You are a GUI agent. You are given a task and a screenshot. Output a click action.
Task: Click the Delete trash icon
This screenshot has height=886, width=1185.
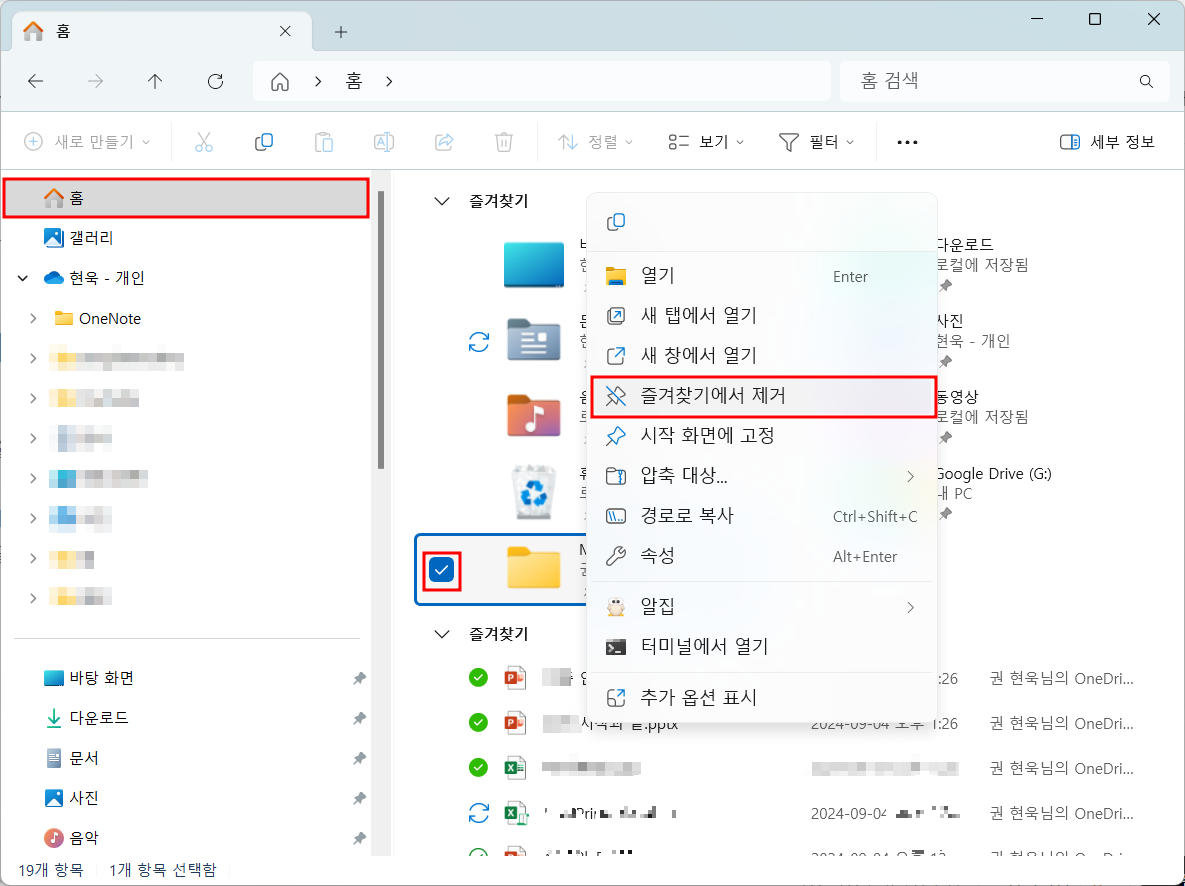504,141
